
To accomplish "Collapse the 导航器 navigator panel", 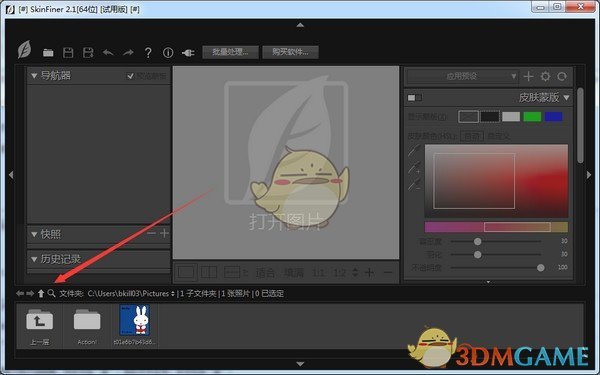I will 34,76.
